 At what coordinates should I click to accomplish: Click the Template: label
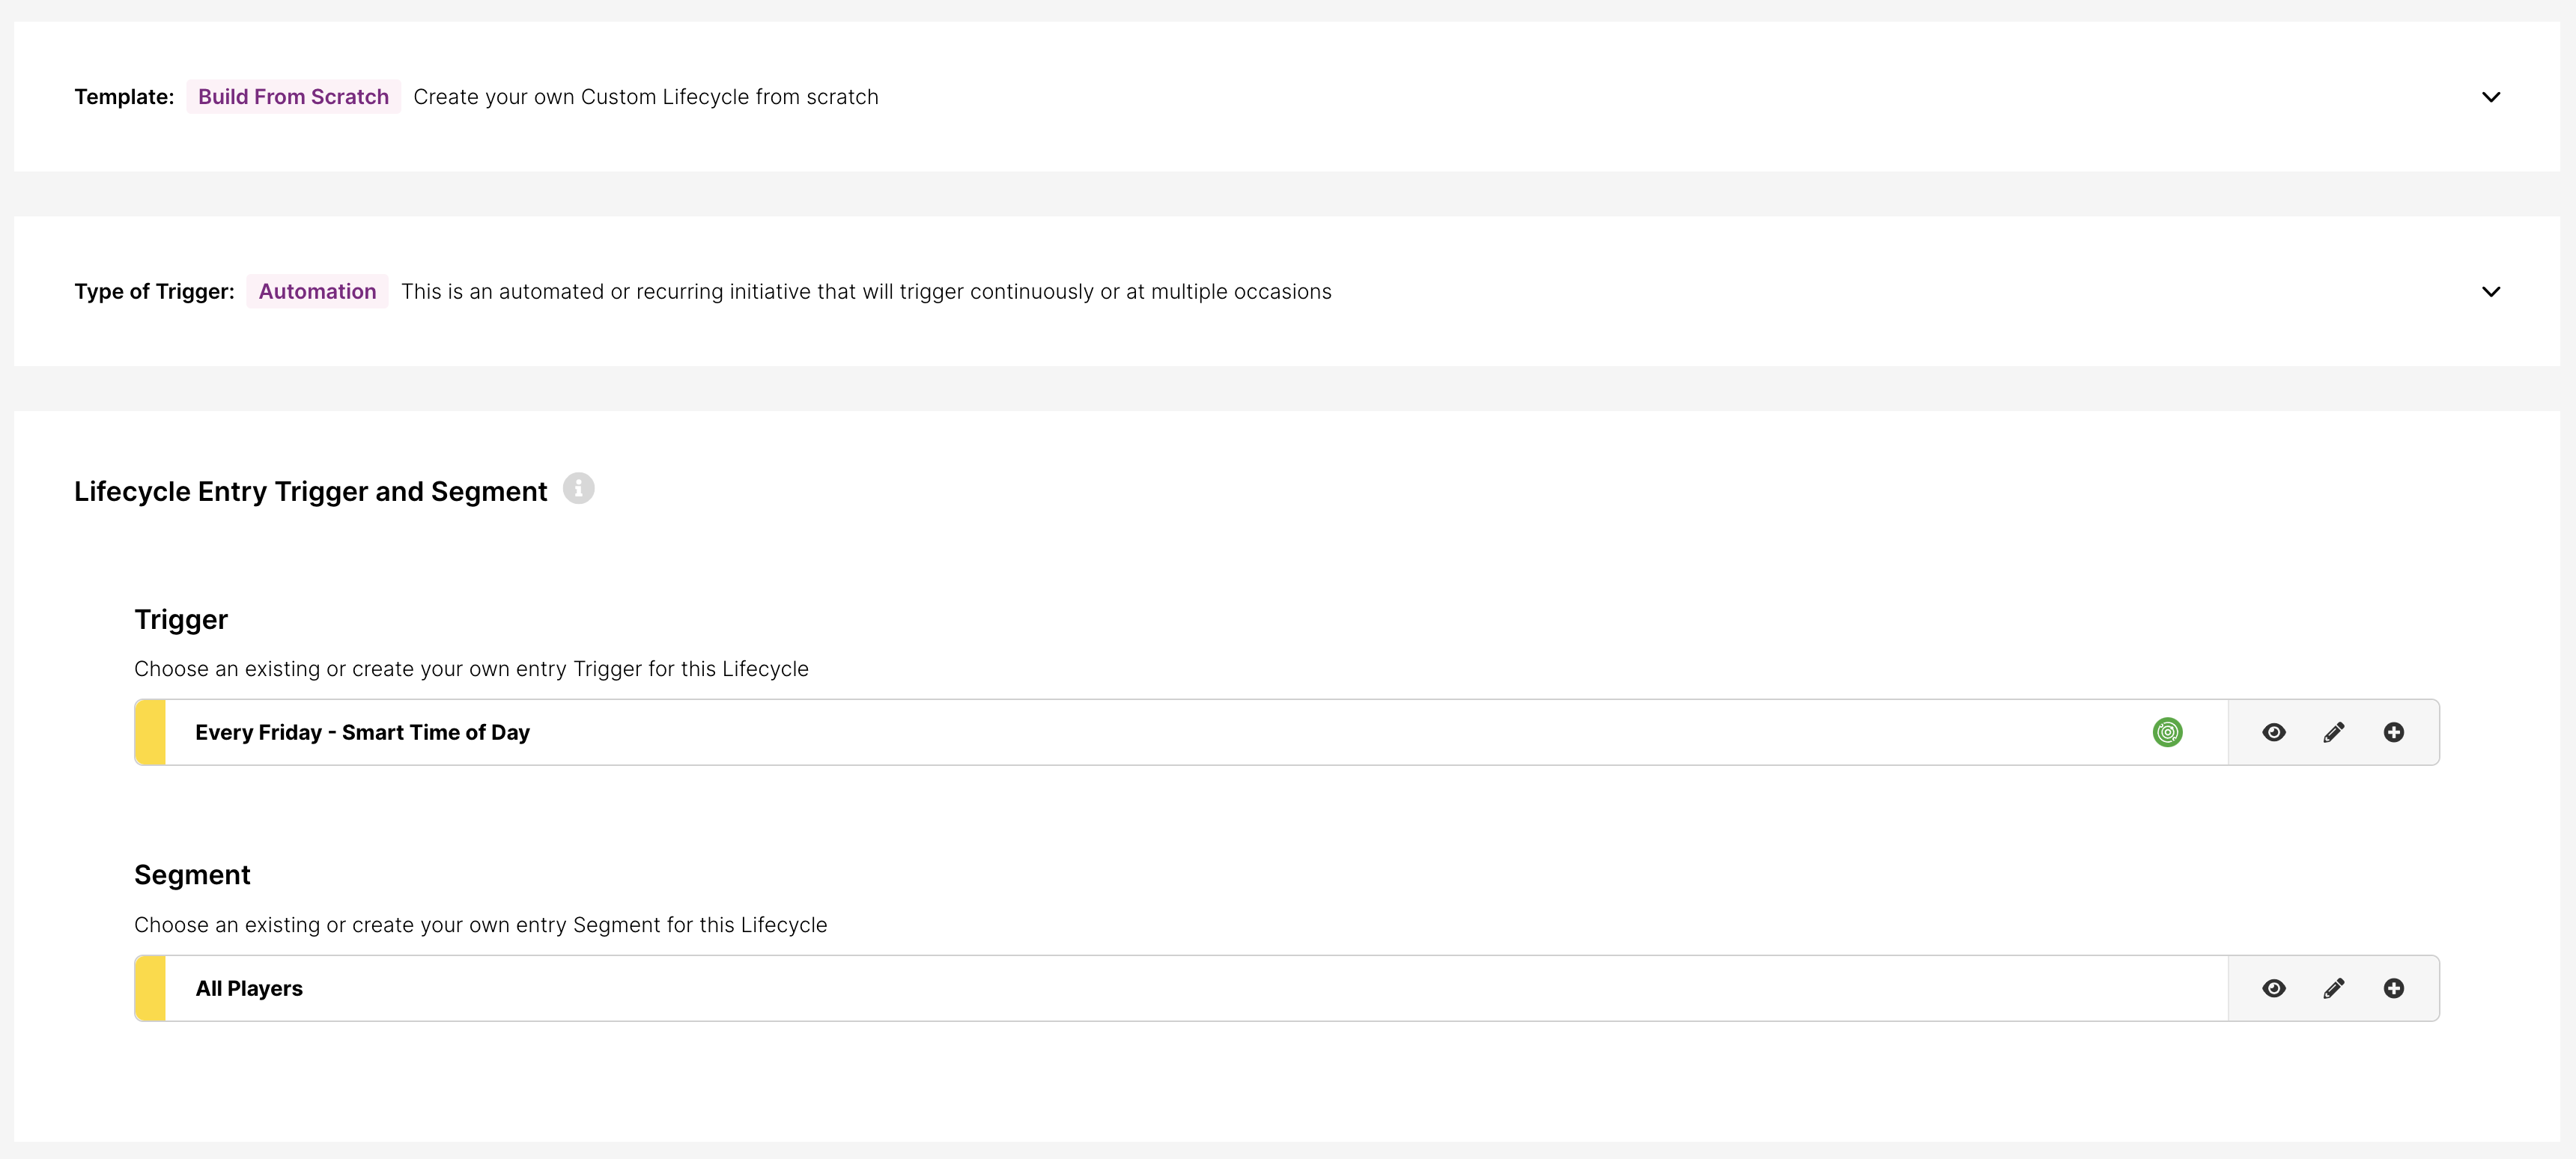[x=124, y=97]
